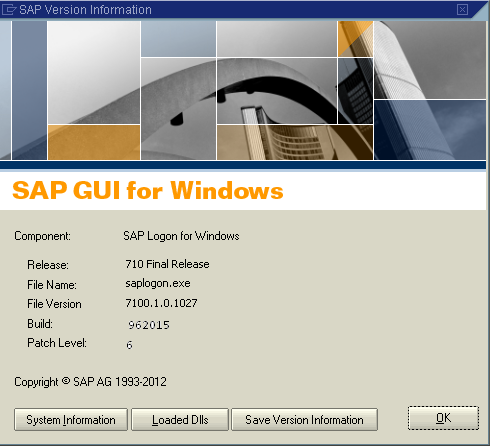The width and height of the screenshot is (490, 446).
Task: Close the SAP Version Information dialog
Action: pos(462,9)
